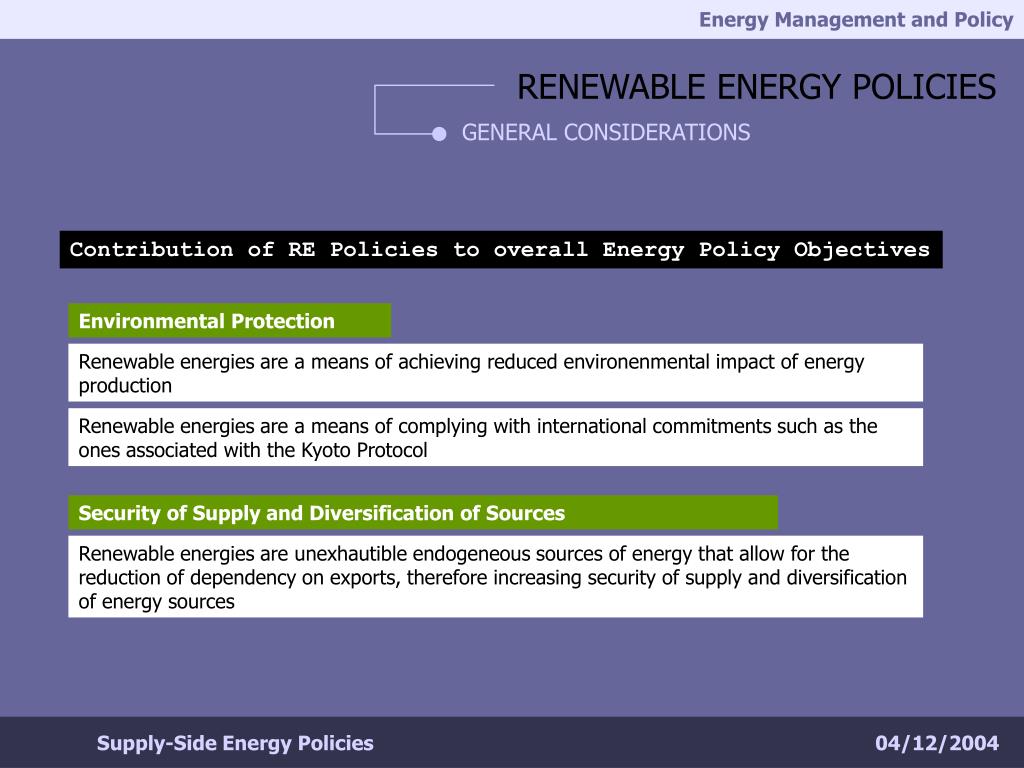Select the 'reduced environenmental impact' text box
Viewport: 1024px width, 768px height.
point(496,373)
